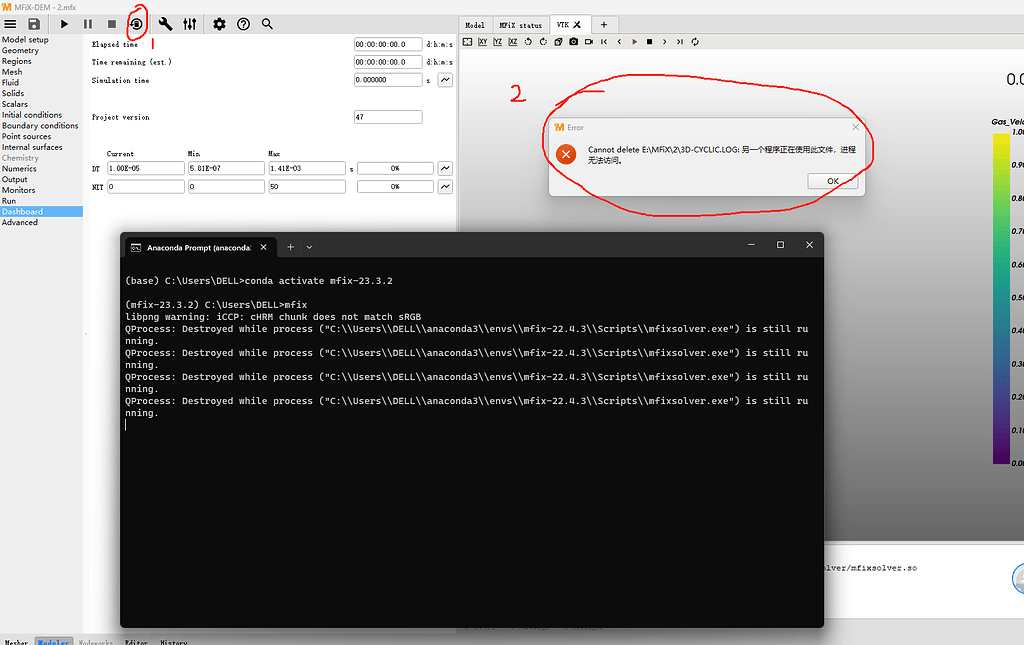Open the hamburger main menu

[x=10, y=24]
